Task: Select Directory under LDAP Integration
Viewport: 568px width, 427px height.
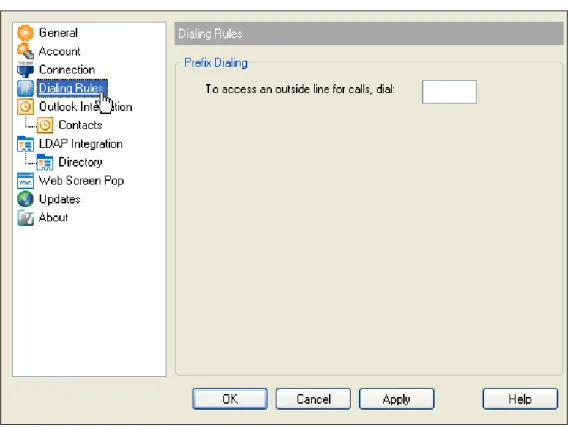Action: (80, 162)
